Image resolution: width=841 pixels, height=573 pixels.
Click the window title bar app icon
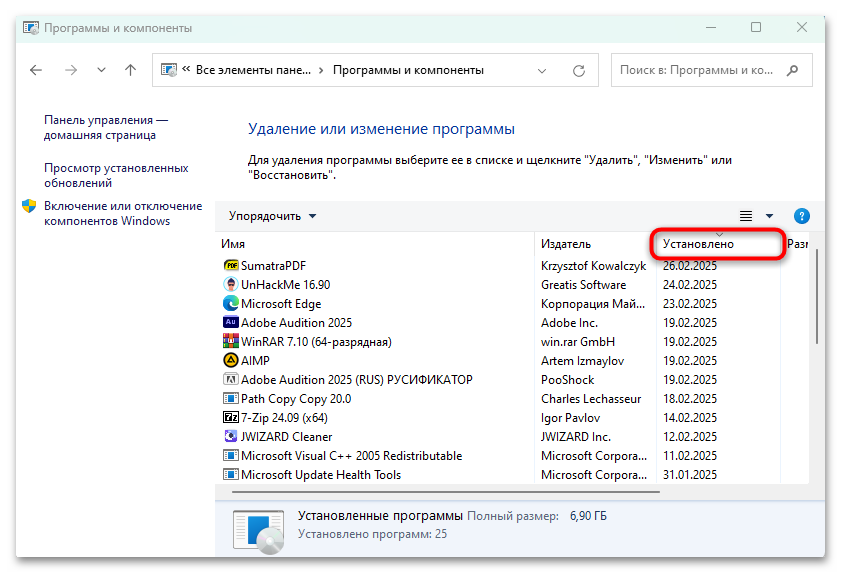(x=31, y=28)
